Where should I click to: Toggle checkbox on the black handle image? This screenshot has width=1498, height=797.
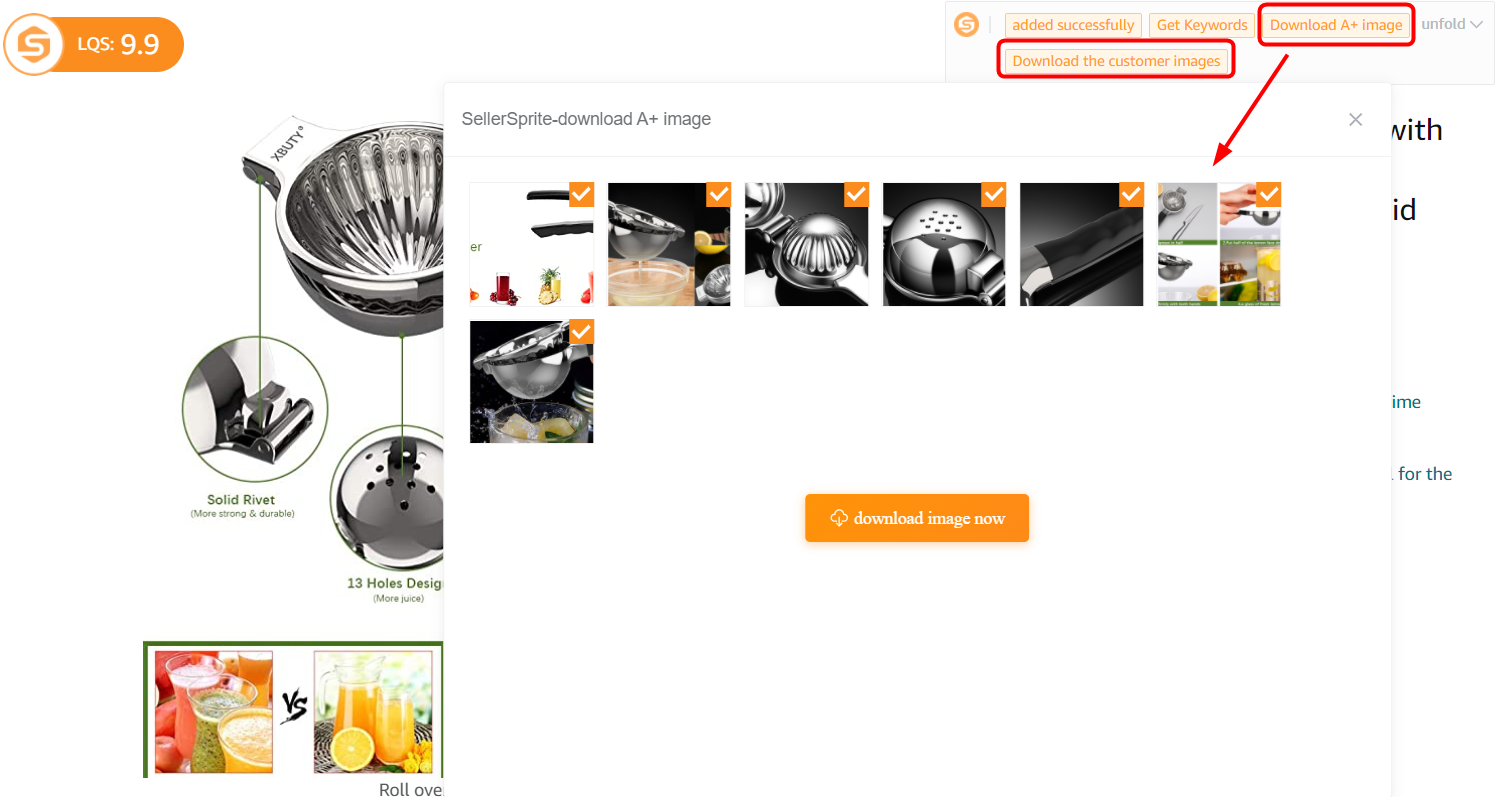(1131, 194)
